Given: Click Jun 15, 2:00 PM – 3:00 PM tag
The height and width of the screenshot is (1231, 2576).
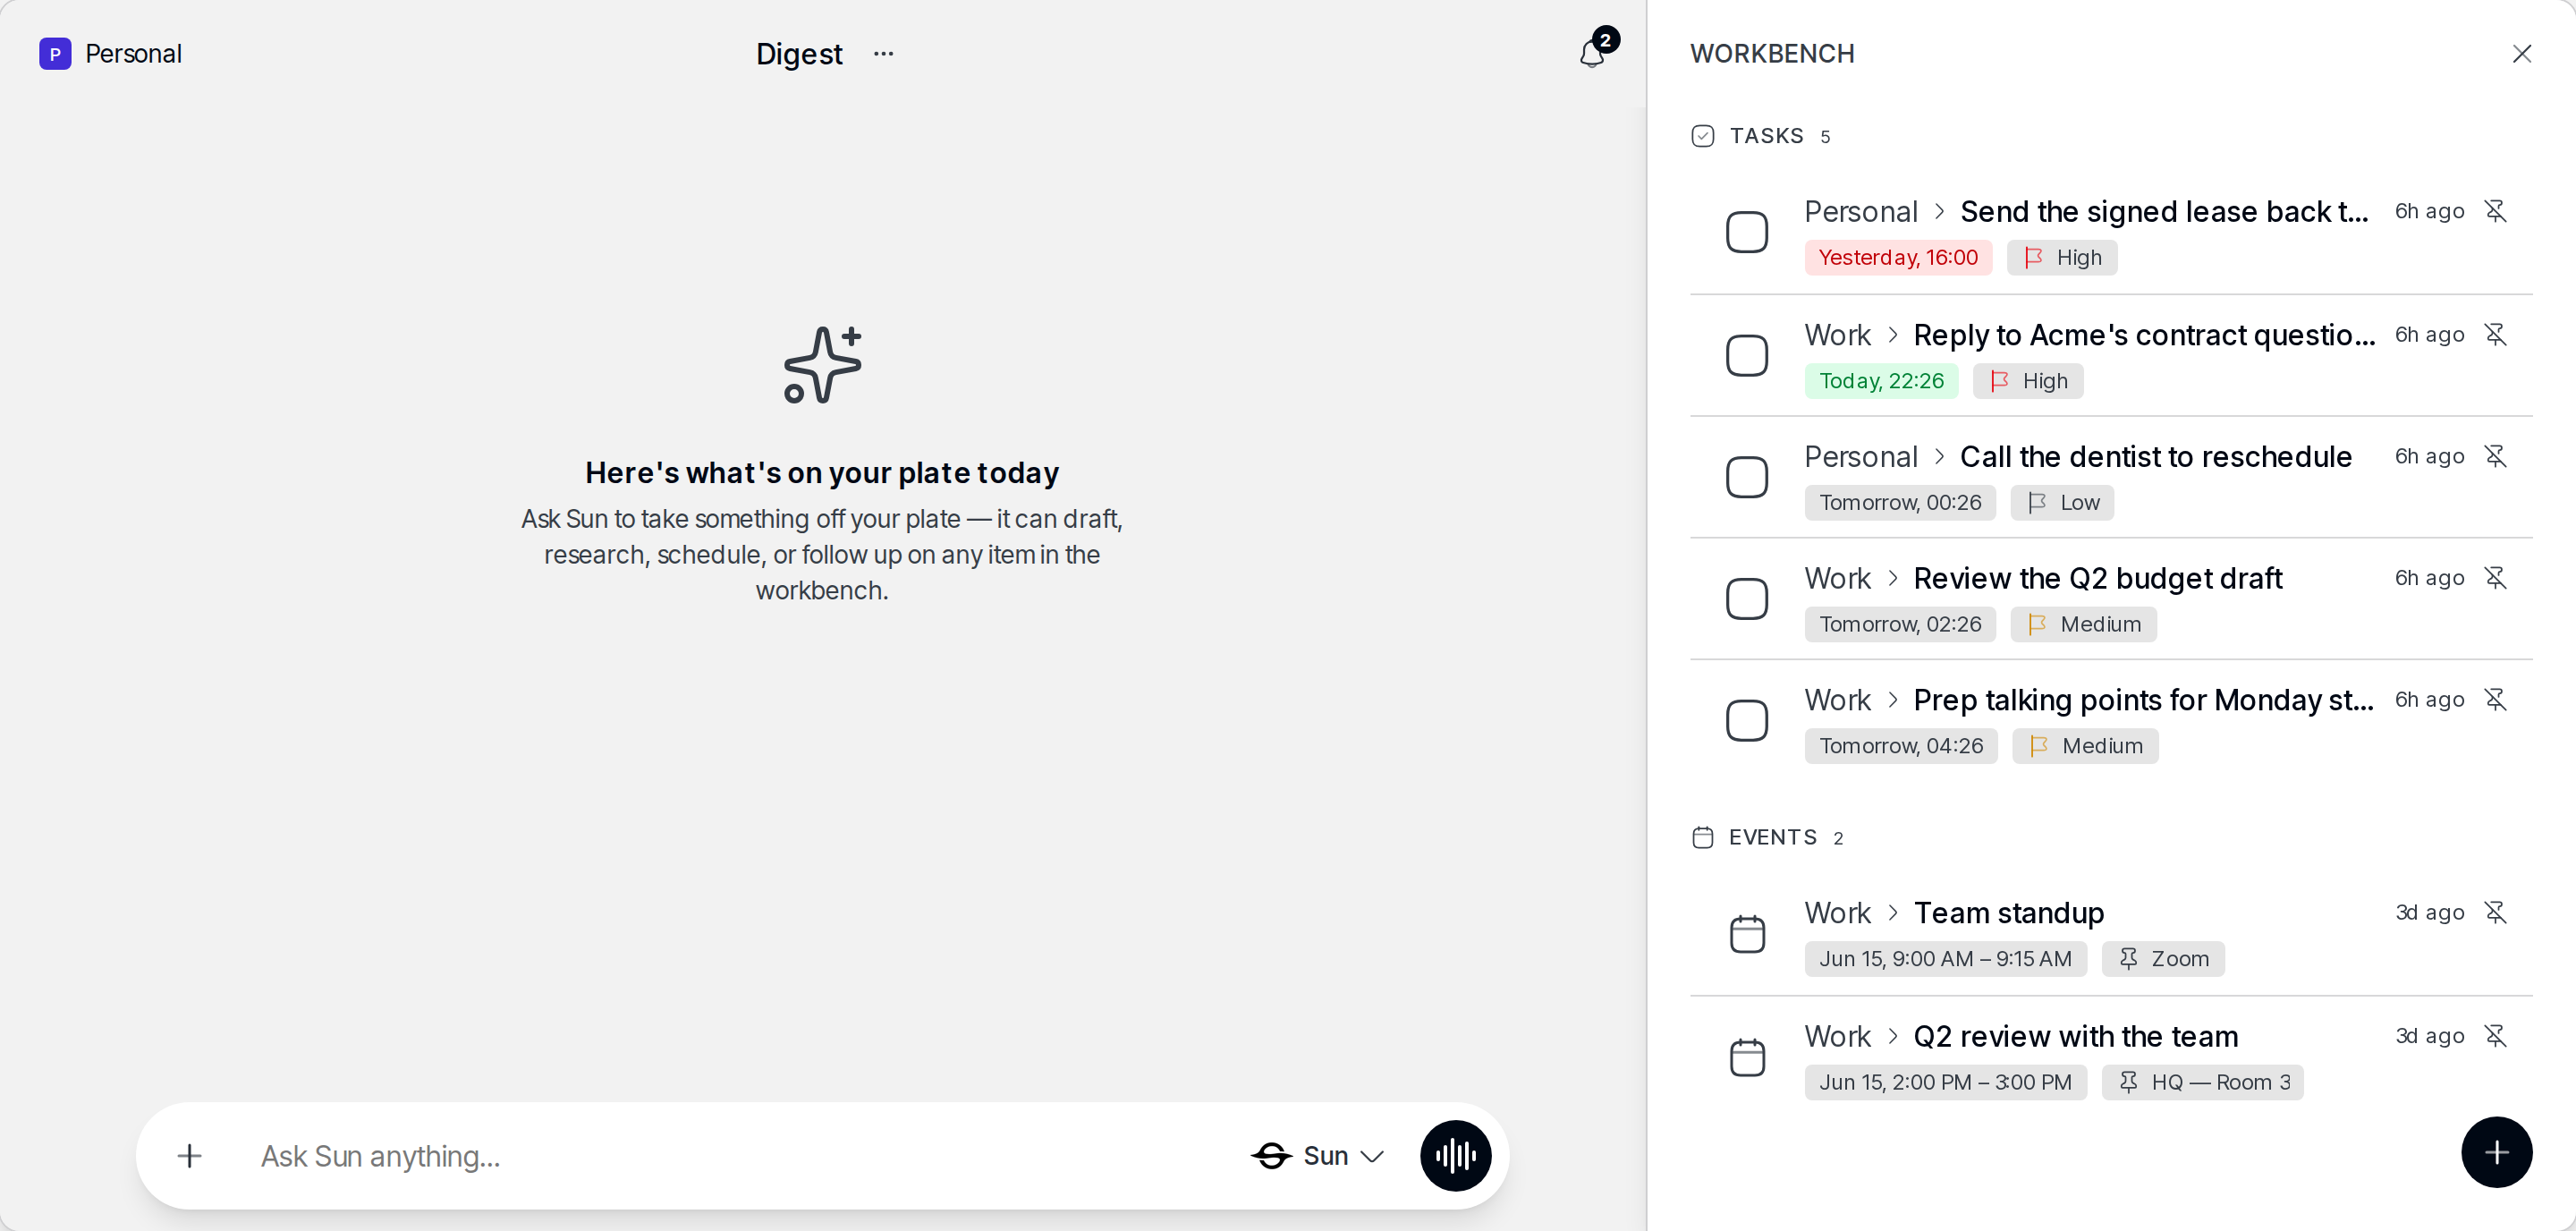Looking at the screenshot, I should (1945, 1081).
